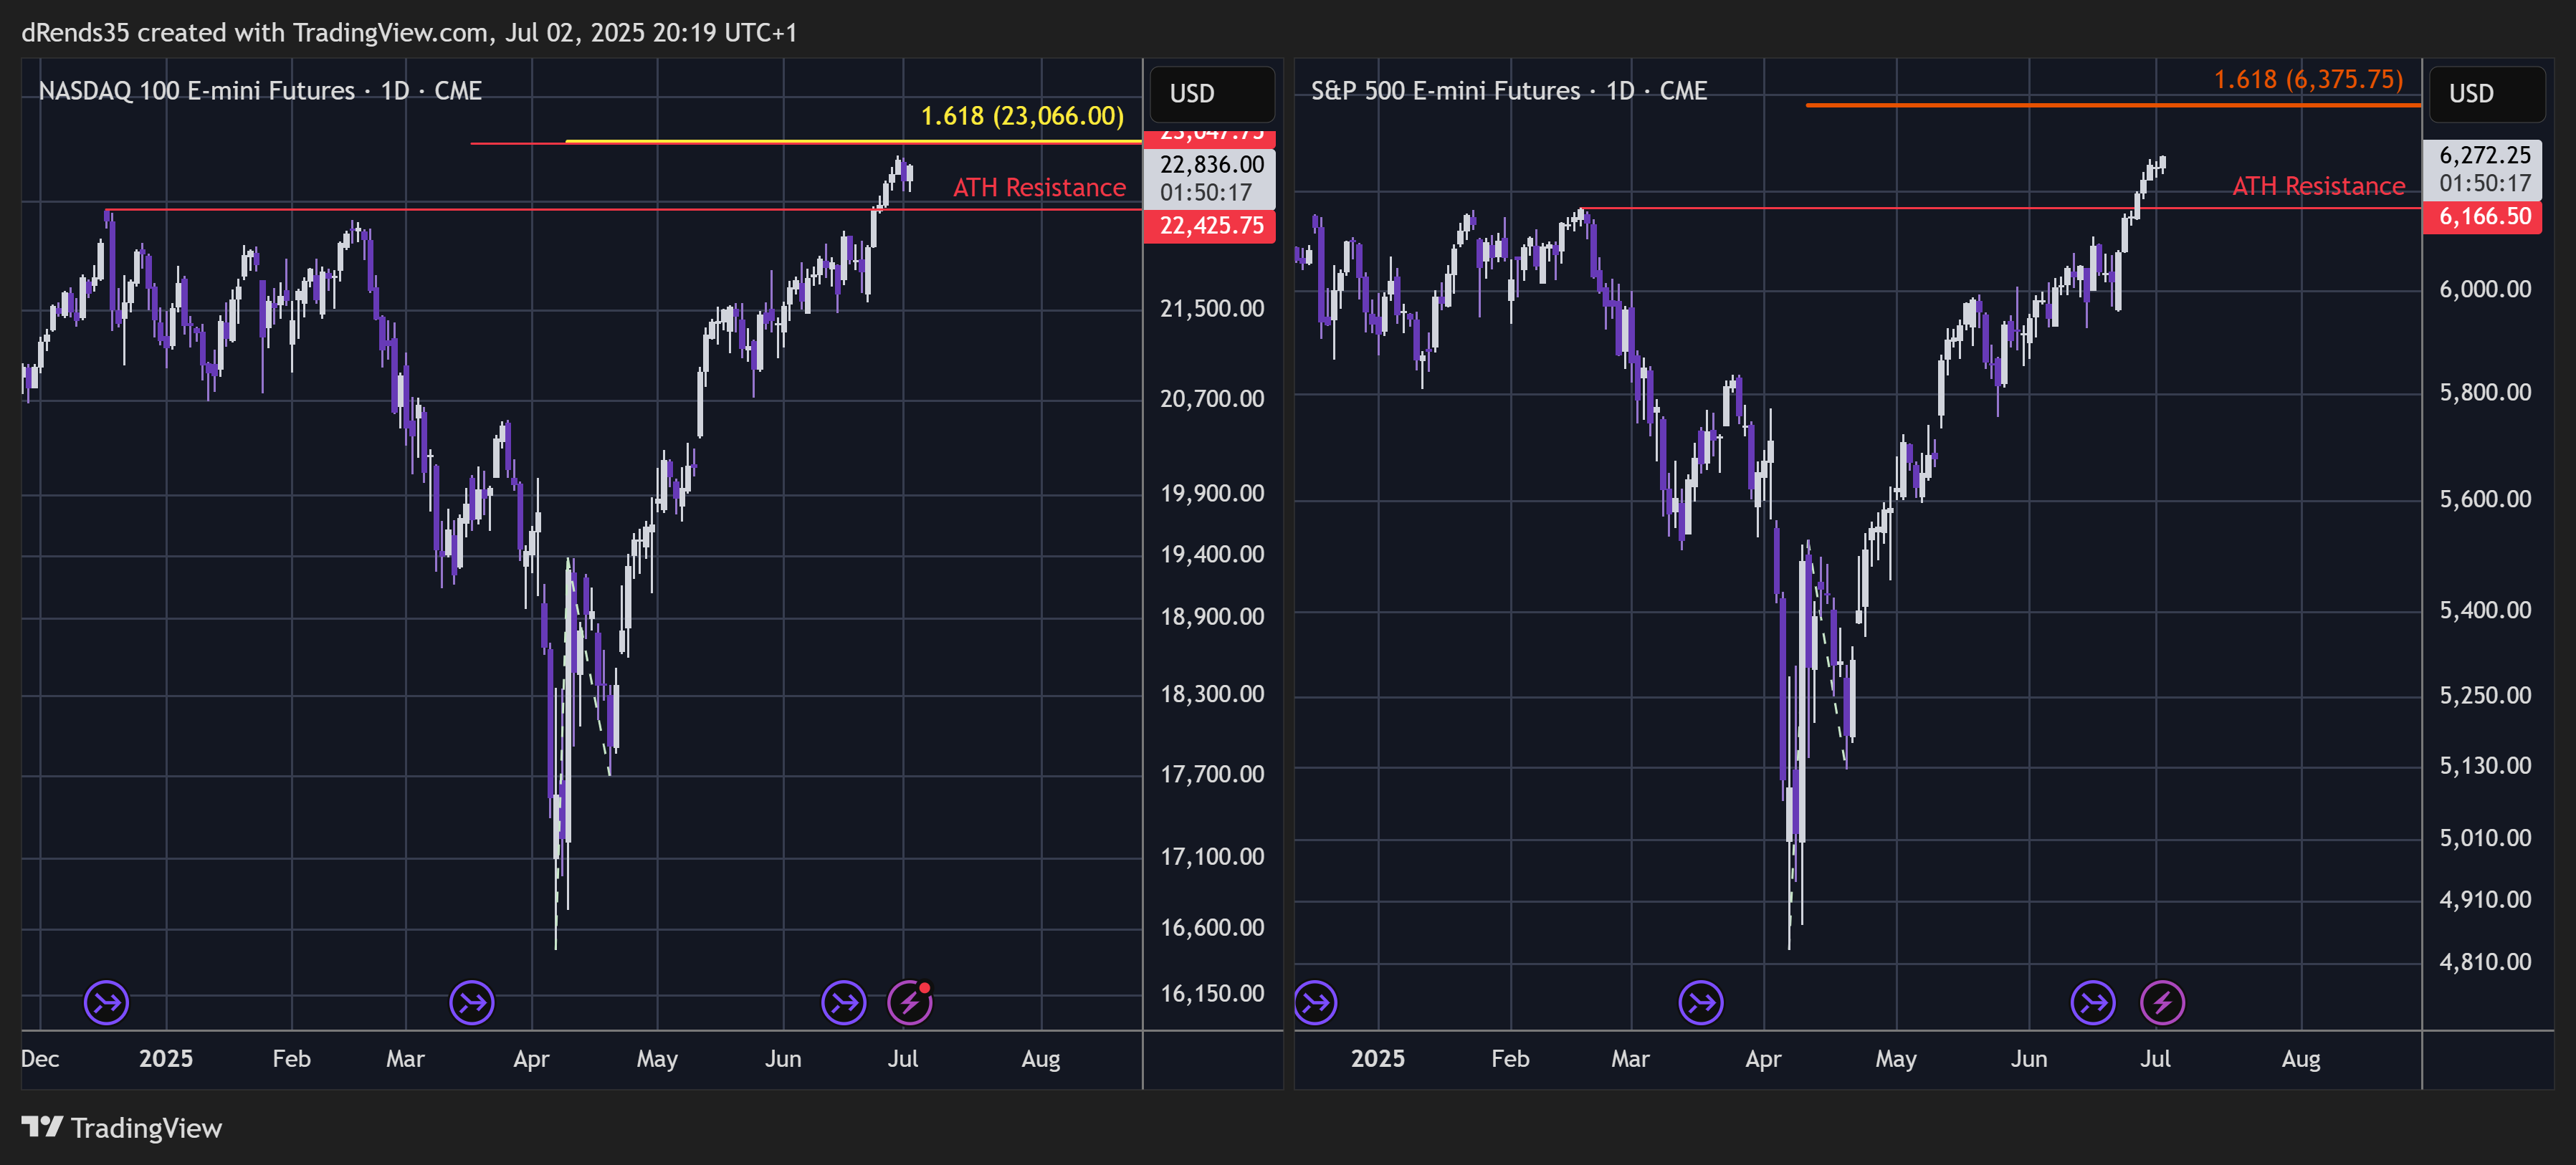Click the 5,800.00 price axis value

pos(2485,393)
